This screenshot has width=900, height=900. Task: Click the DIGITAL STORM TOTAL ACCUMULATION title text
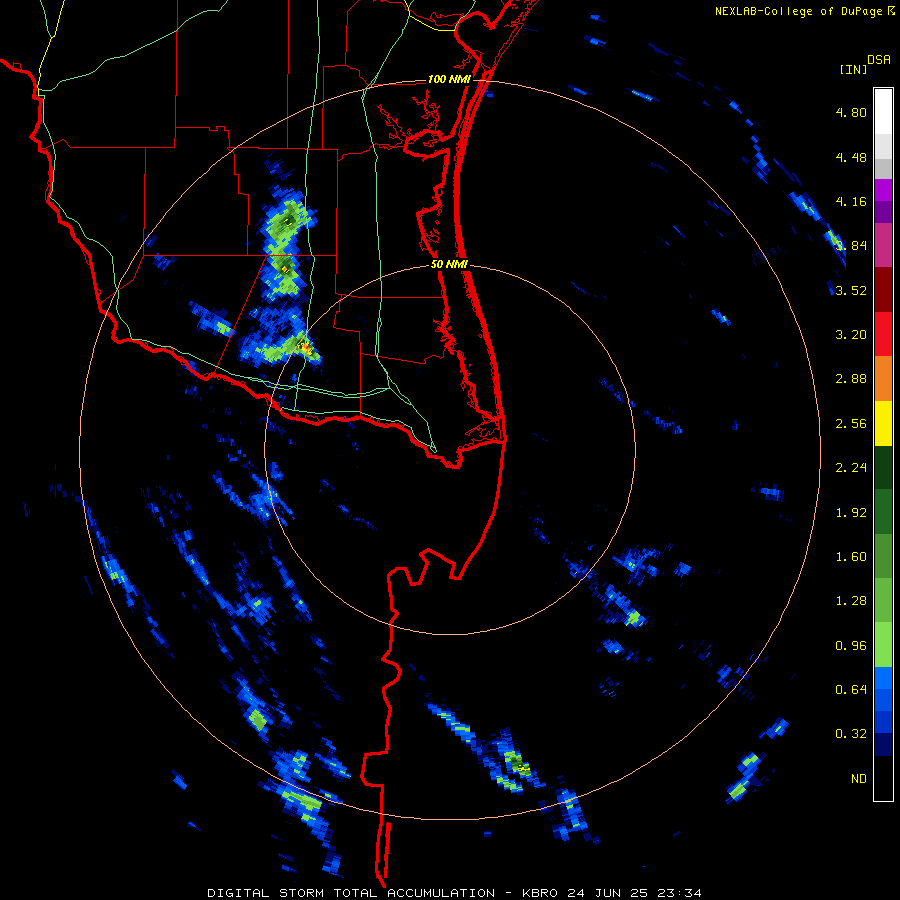tap(351, 893)
